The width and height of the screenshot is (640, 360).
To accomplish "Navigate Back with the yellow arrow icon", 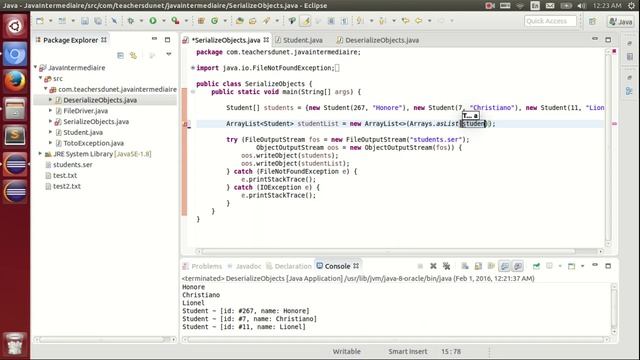I will pos(418,21).
